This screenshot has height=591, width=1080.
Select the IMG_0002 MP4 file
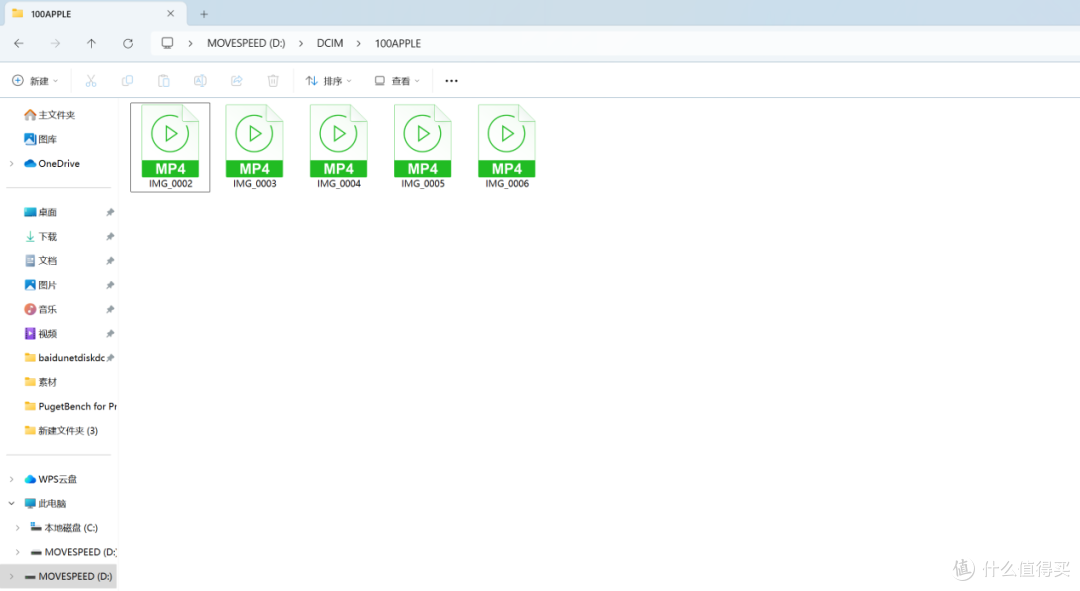pyautogui.click(x=170, y=147)
